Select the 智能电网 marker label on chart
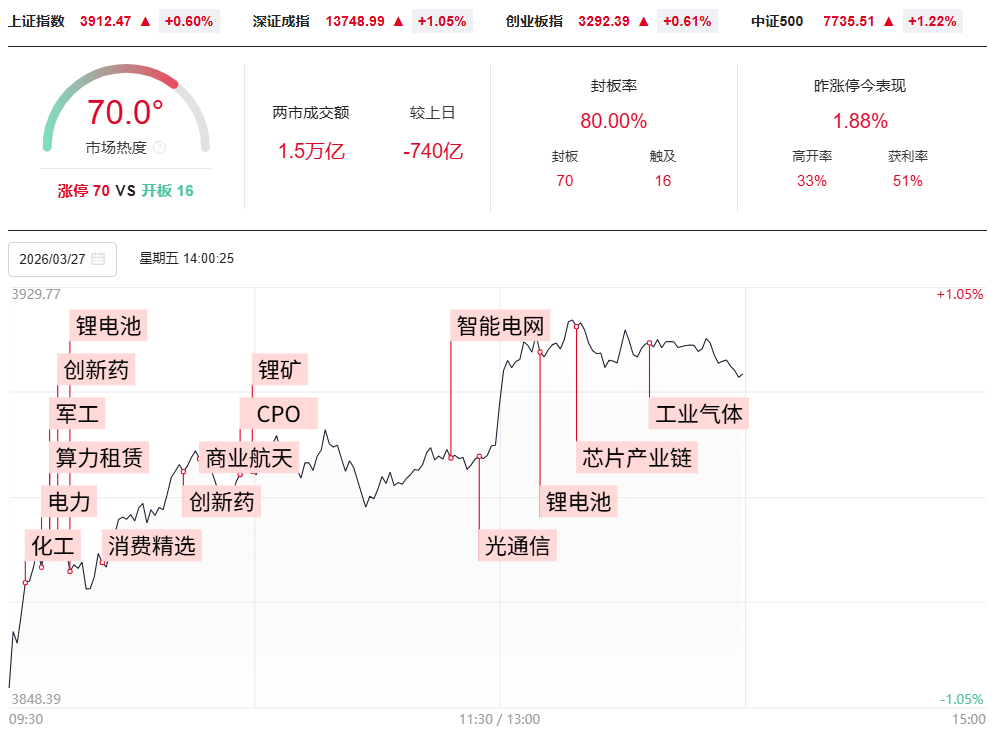 (500, 326)
